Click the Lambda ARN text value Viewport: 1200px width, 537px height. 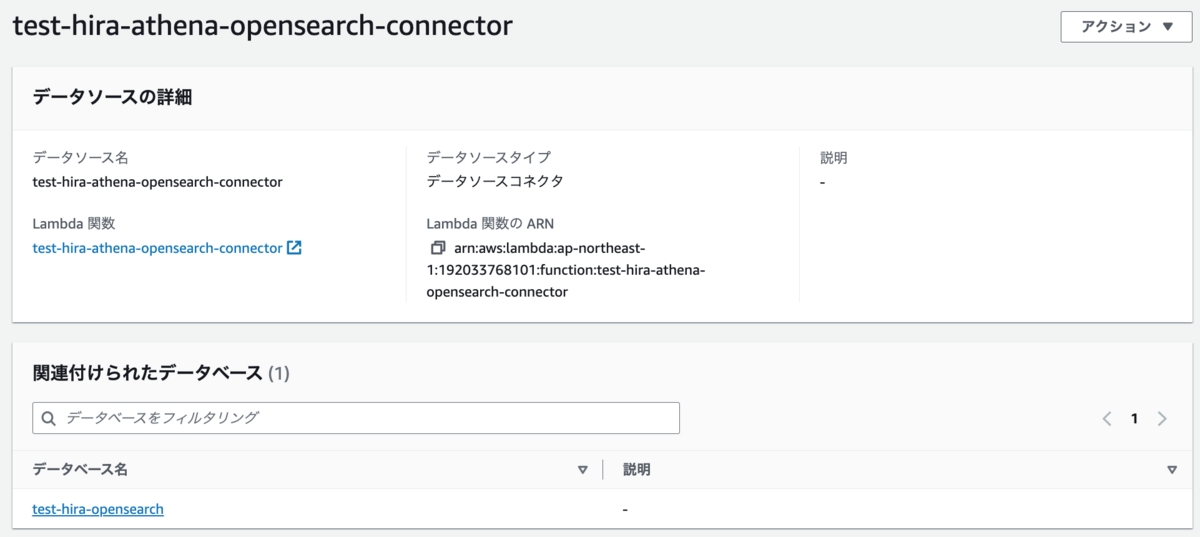tap(565, 270)
